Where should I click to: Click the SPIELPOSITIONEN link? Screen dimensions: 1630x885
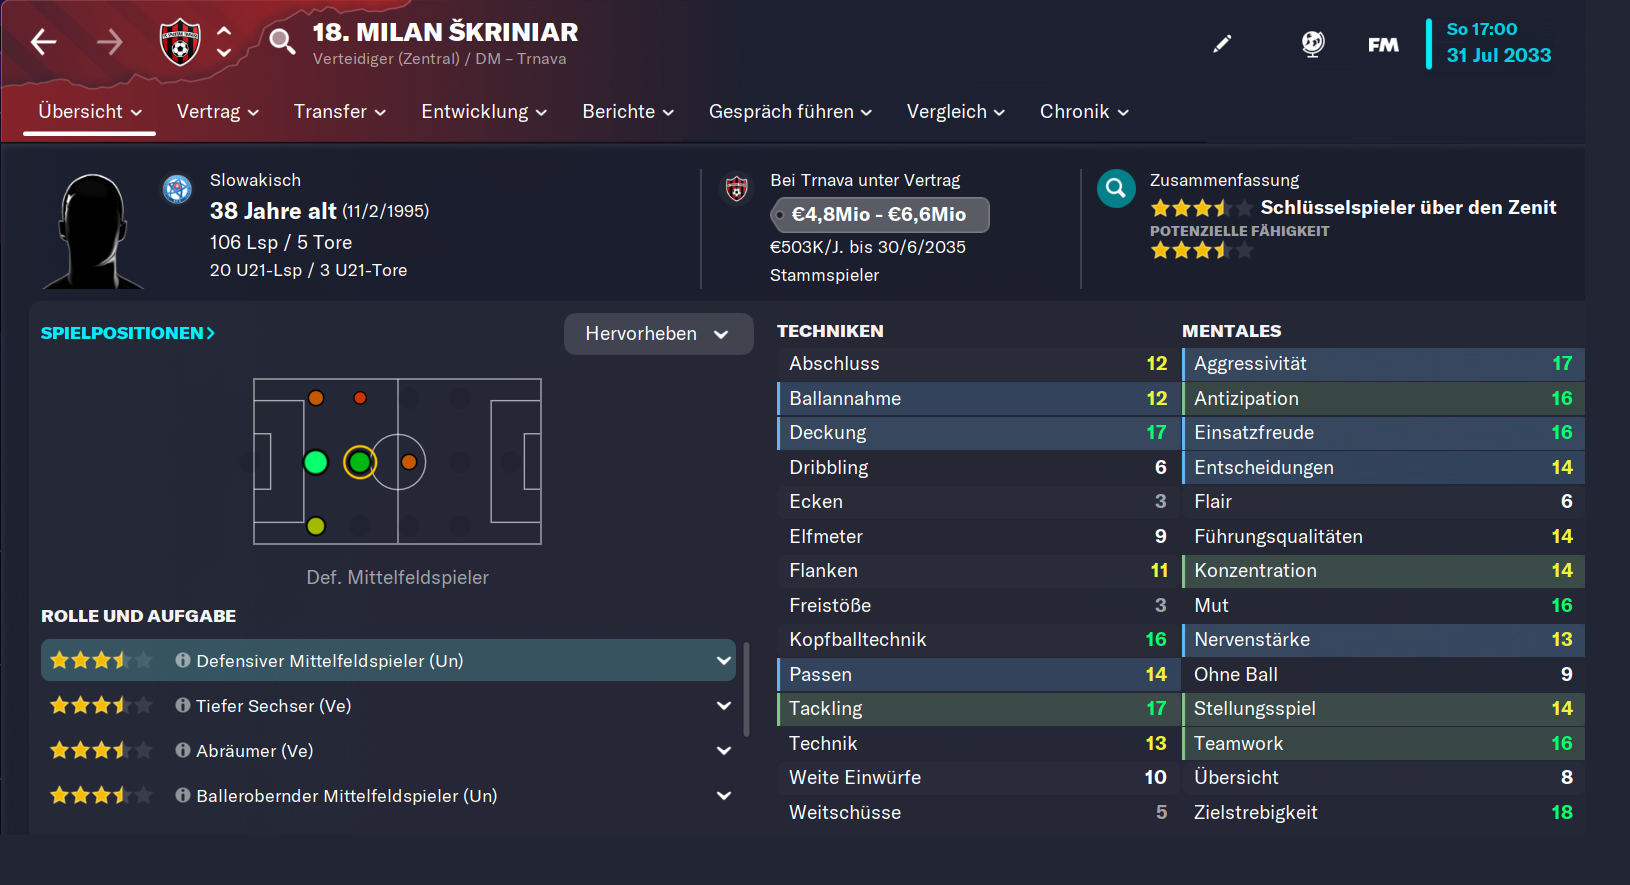point(127,333)
